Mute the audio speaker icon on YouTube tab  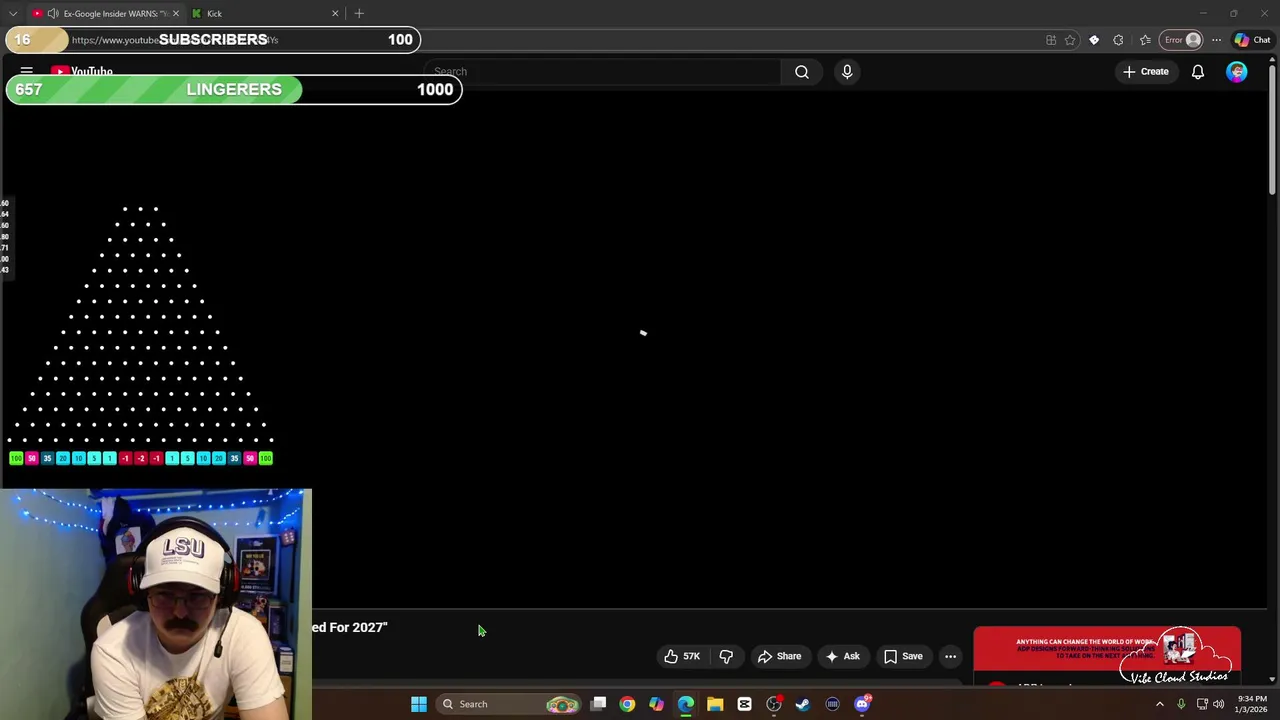click(53, 13)
